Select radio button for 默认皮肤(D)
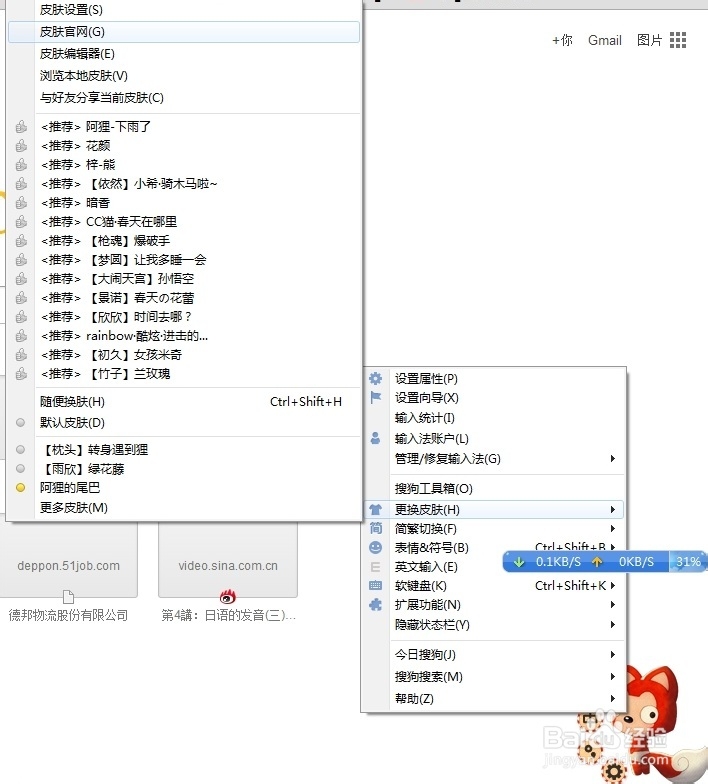Viewport: 708px width, 784px height. pyautogui.click(x=20, y=422)
